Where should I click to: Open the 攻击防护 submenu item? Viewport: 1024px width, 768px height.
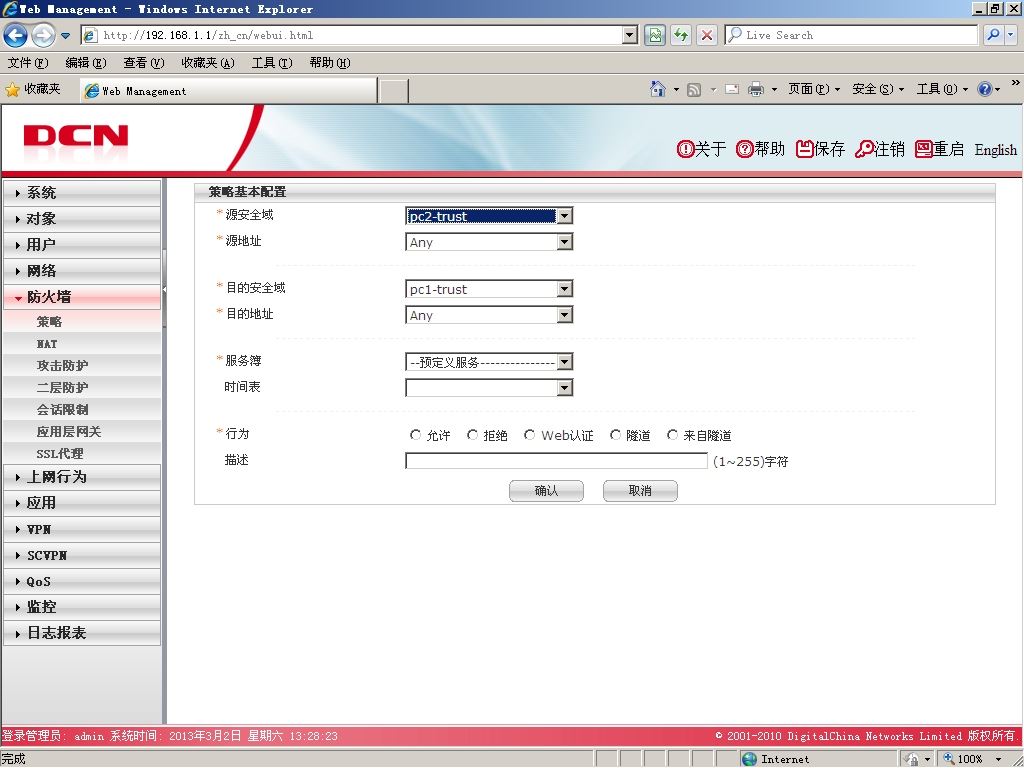point(82,366)
